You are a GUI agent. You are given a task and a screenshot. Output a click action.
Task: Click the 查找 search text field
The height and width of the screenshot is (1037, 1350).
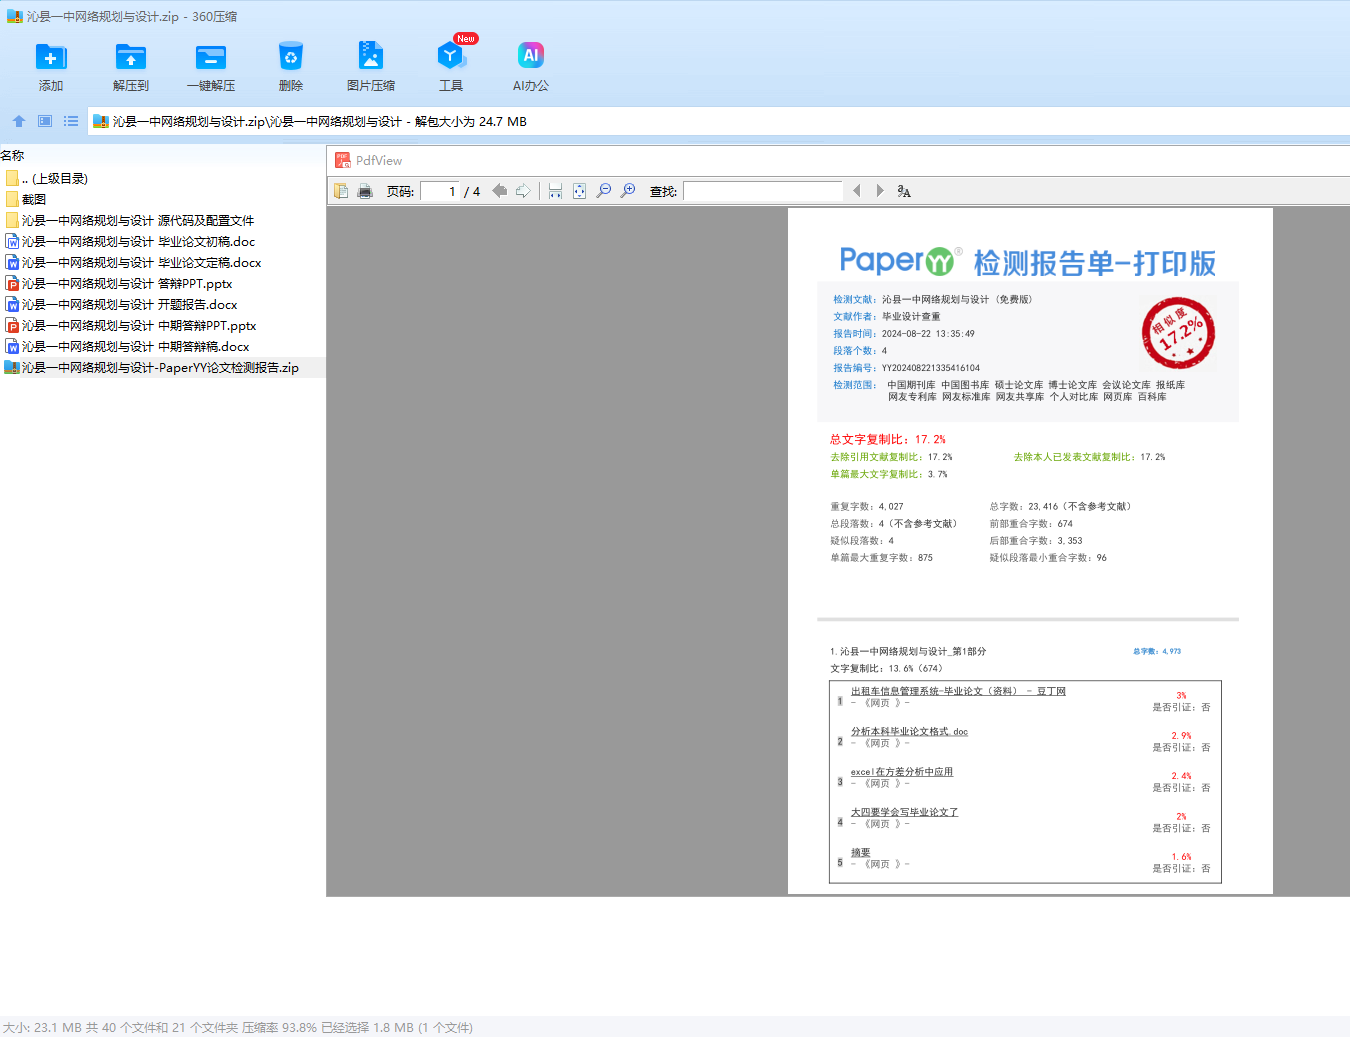pos(763,191)
